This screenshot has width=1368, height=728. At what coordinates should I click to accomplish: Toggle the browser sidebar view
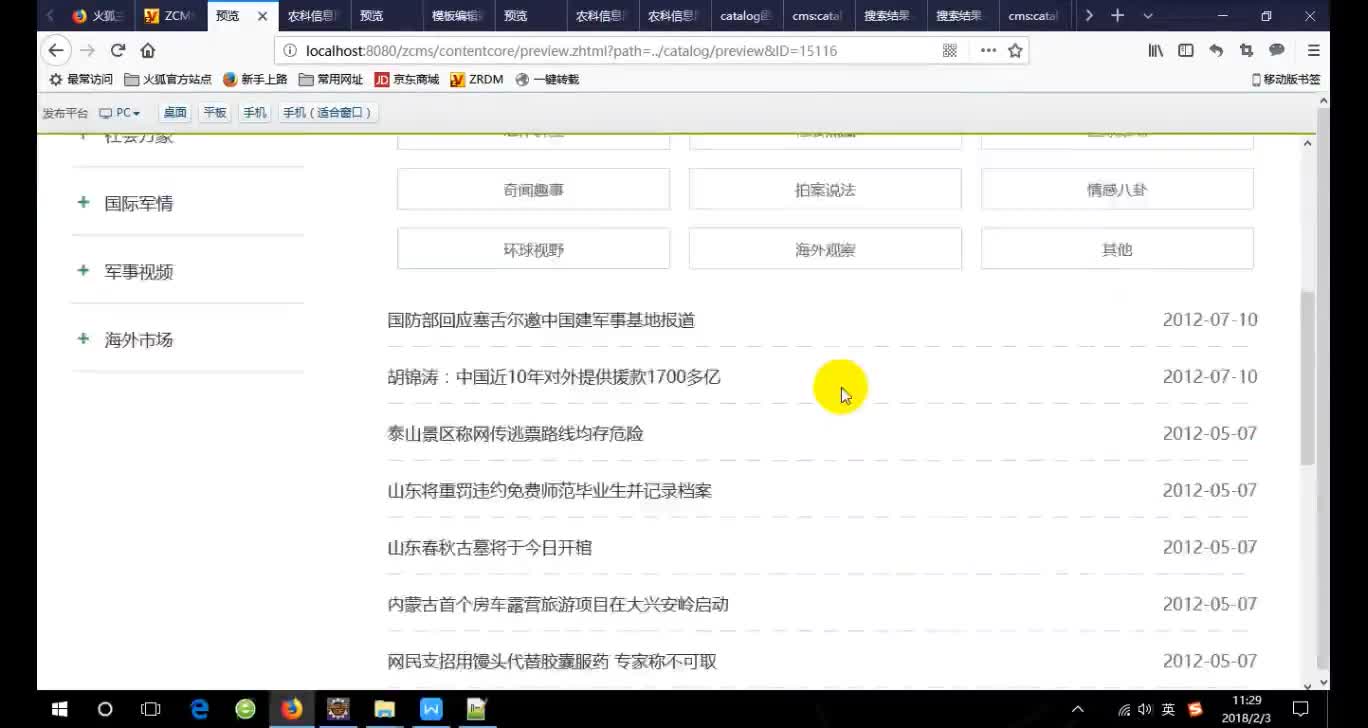tap(1186, 50)
